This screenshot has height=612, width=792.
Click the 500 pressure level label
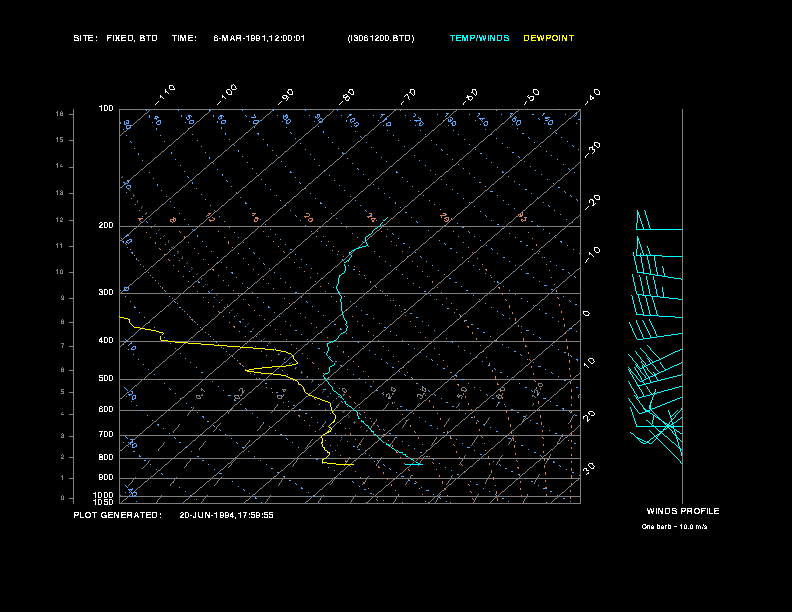point(106,378)
